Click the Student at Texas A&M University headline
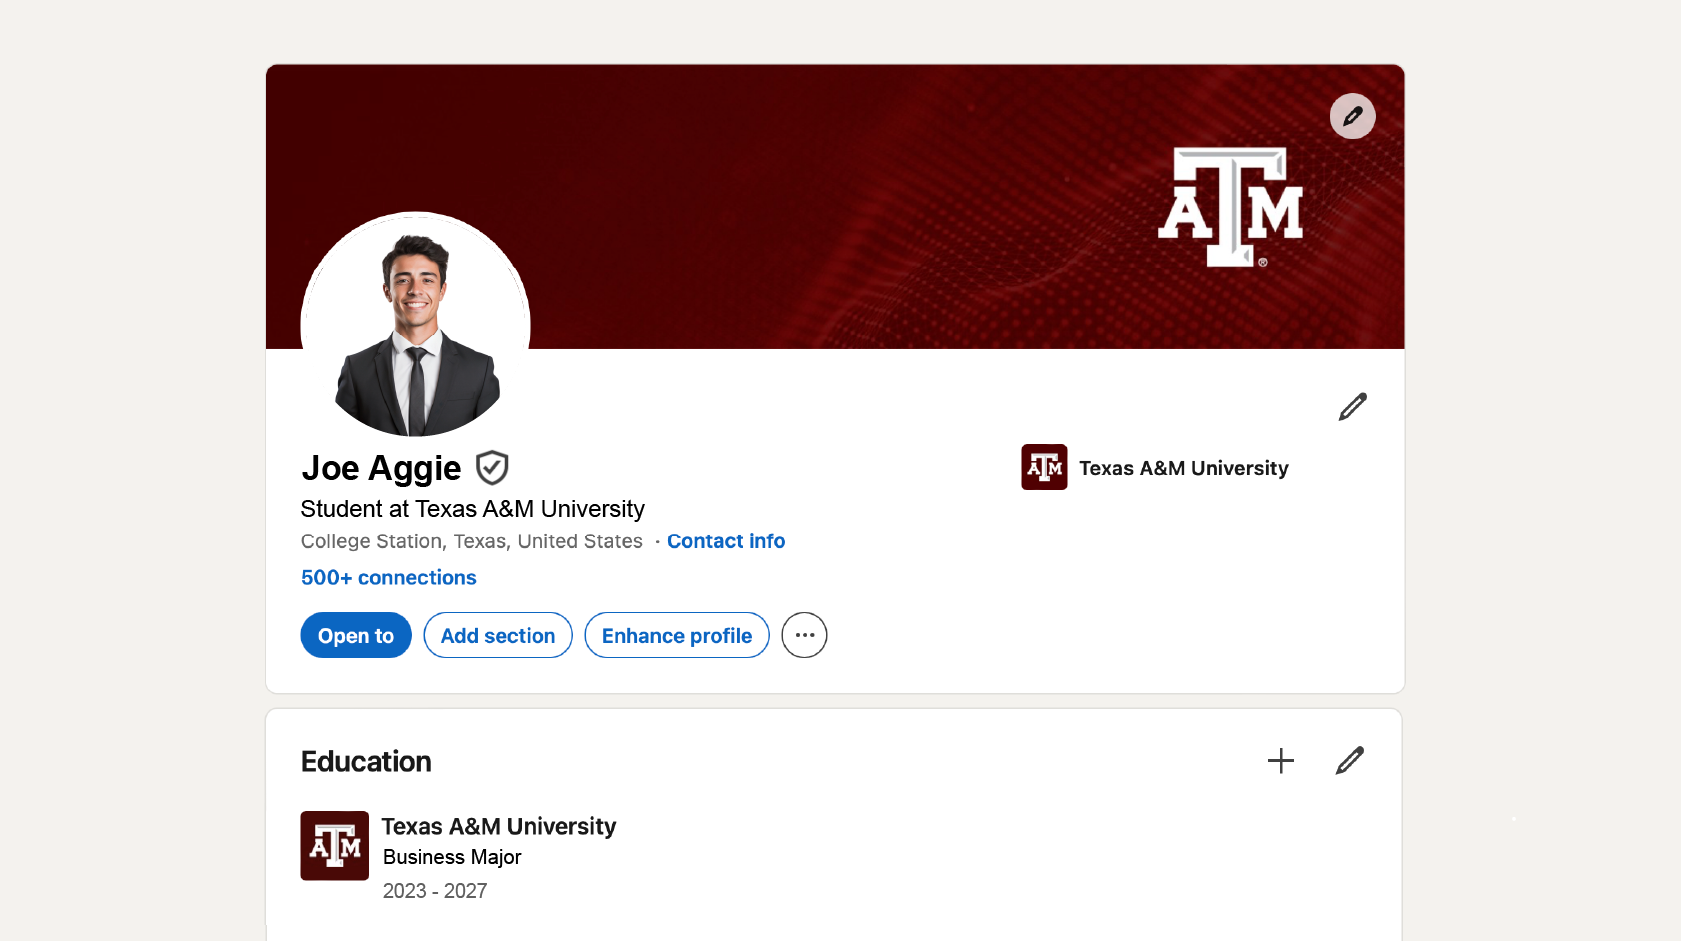Viewport: 1681px width, 941px height. [x=473, y=509]
